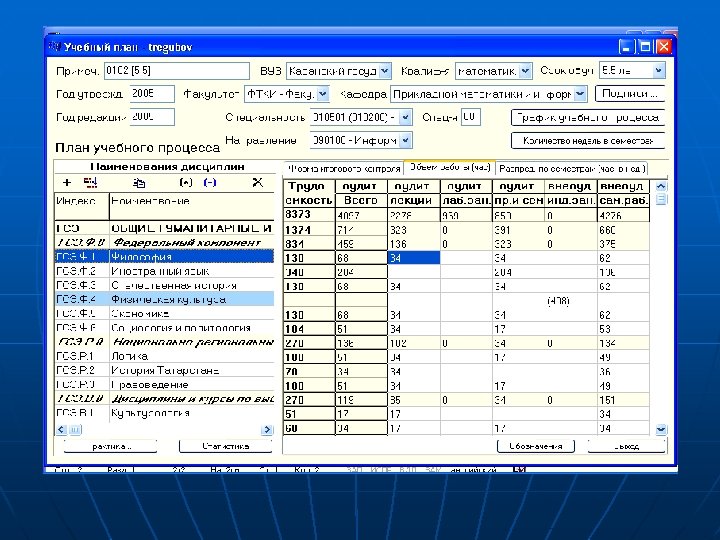The image size is (720, 540).
Task: Open the Распред. по семестрам tab
Action: pos(570,168)
